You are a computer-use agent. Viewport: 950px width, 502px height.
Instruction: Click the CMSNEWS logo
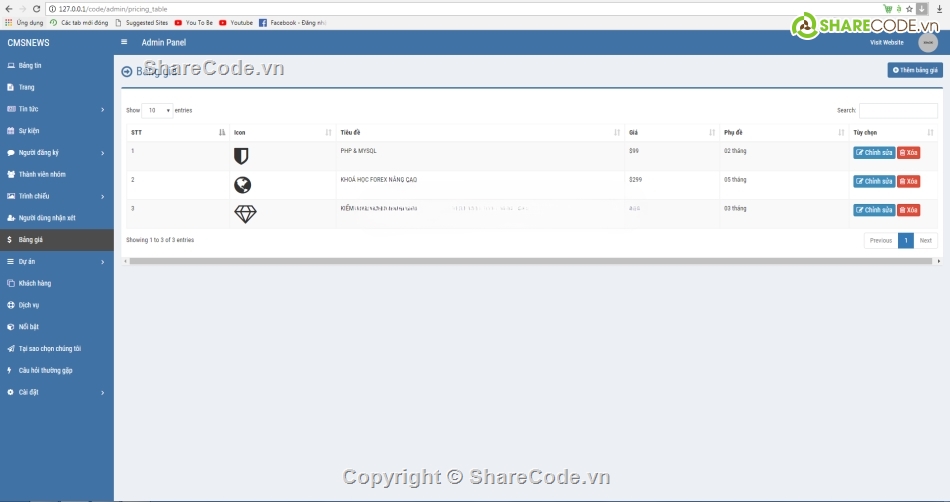tap(28, 42)
